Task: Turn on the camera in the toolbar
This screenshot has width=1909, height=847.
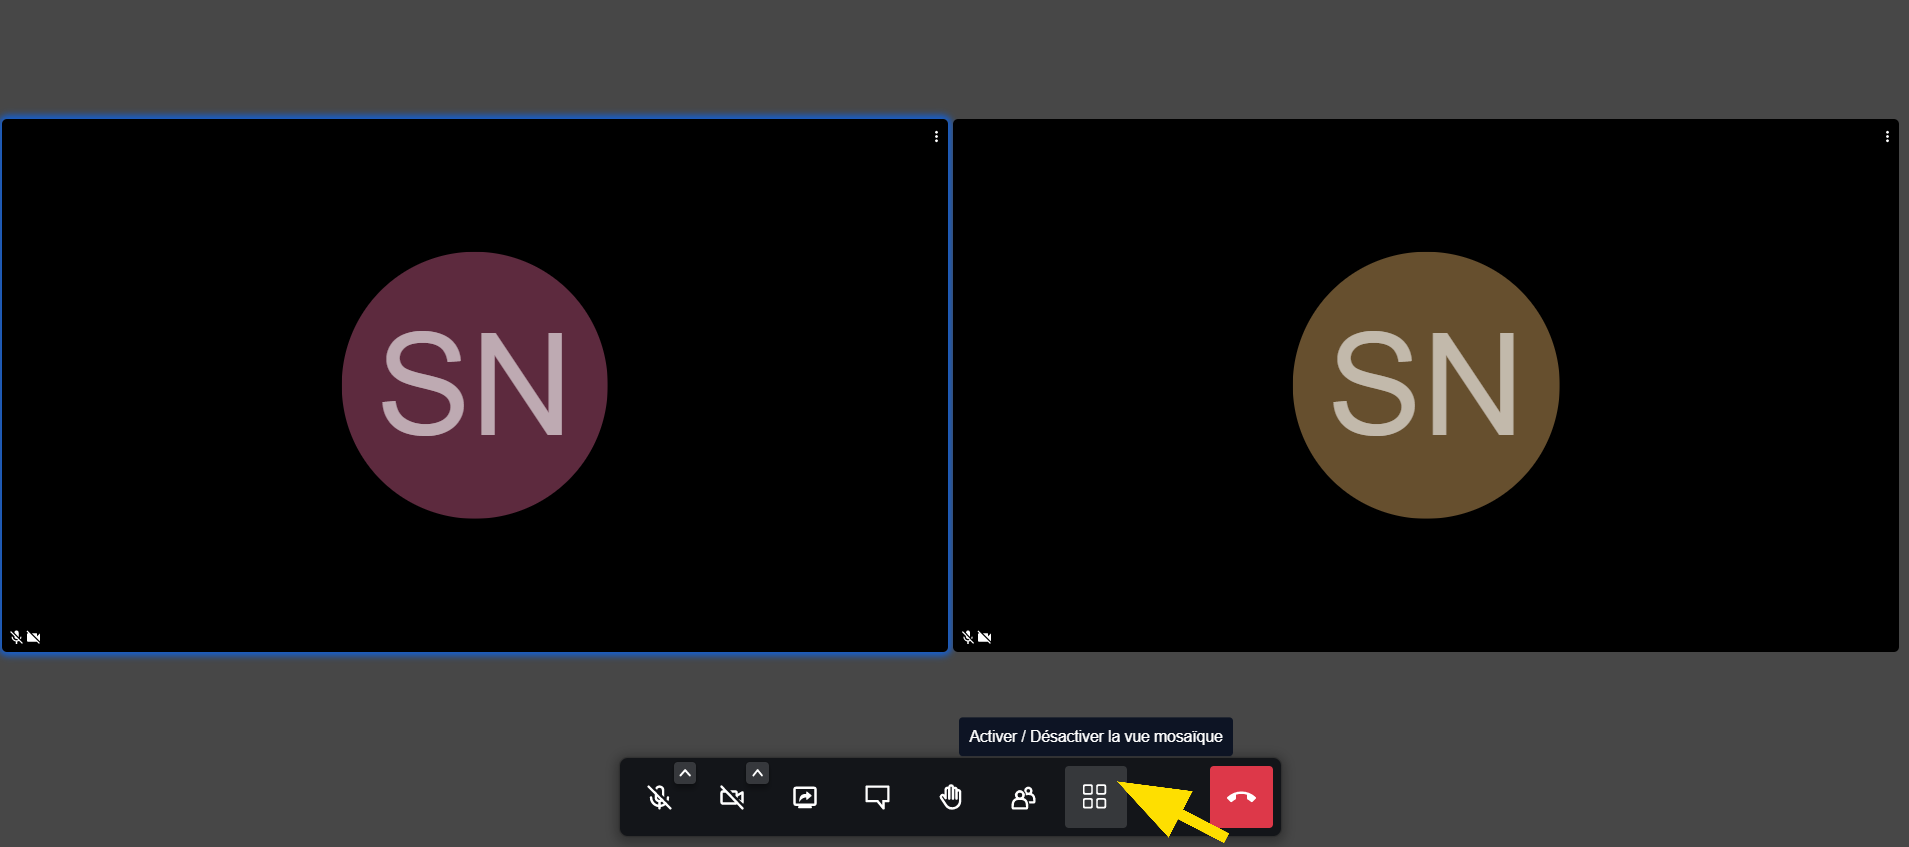Action: point(732,797)
